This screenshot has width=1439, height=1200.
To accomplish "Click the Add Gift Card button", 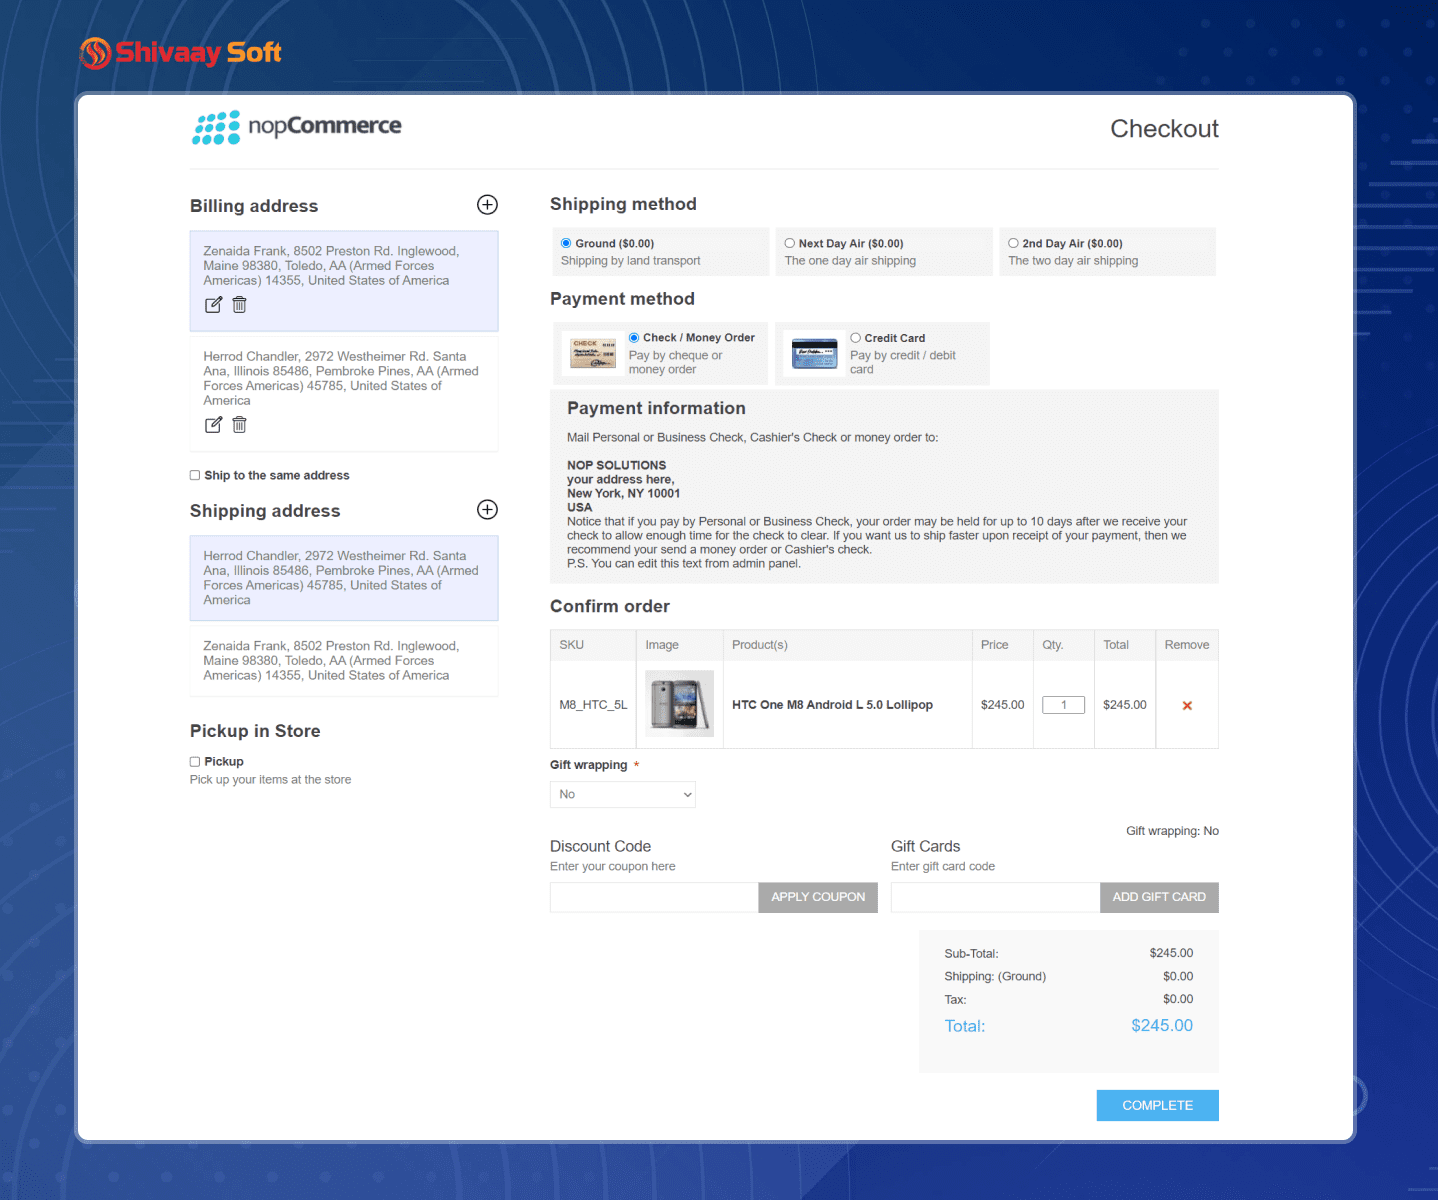I will [x=1159, y=898].
